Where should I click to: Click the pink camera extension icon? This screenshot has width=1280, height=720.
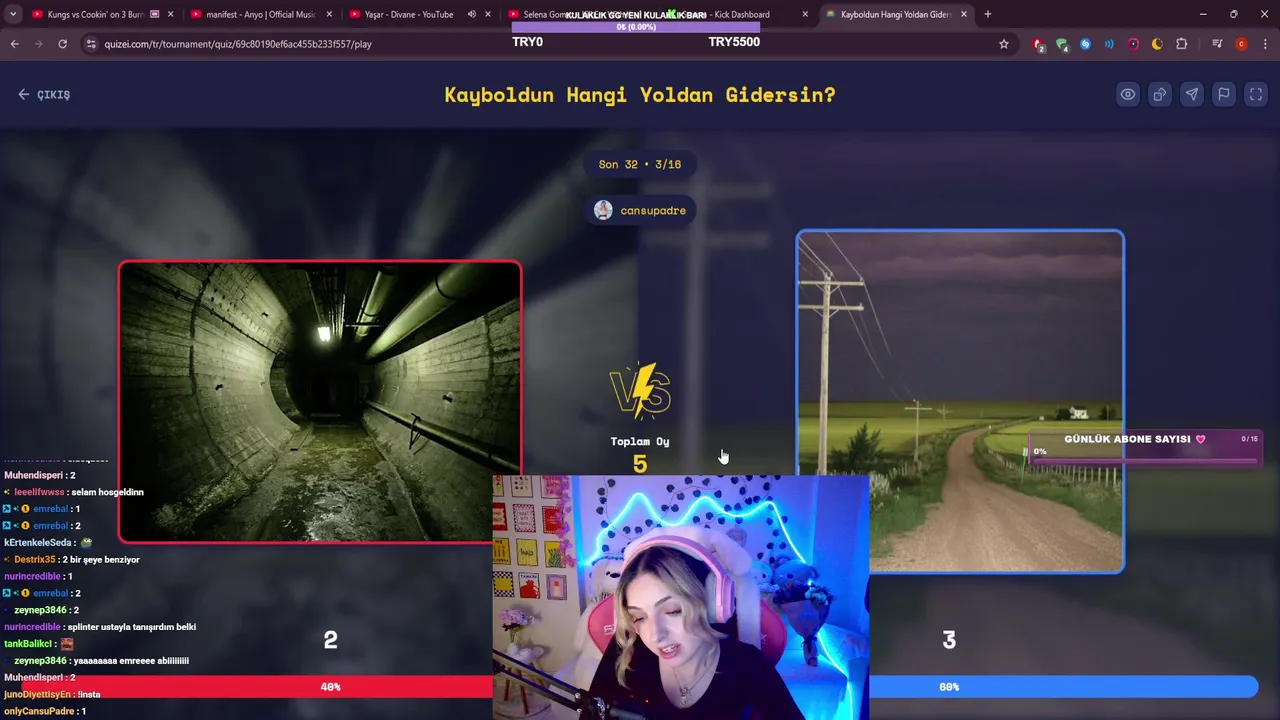coord(1133,44)
